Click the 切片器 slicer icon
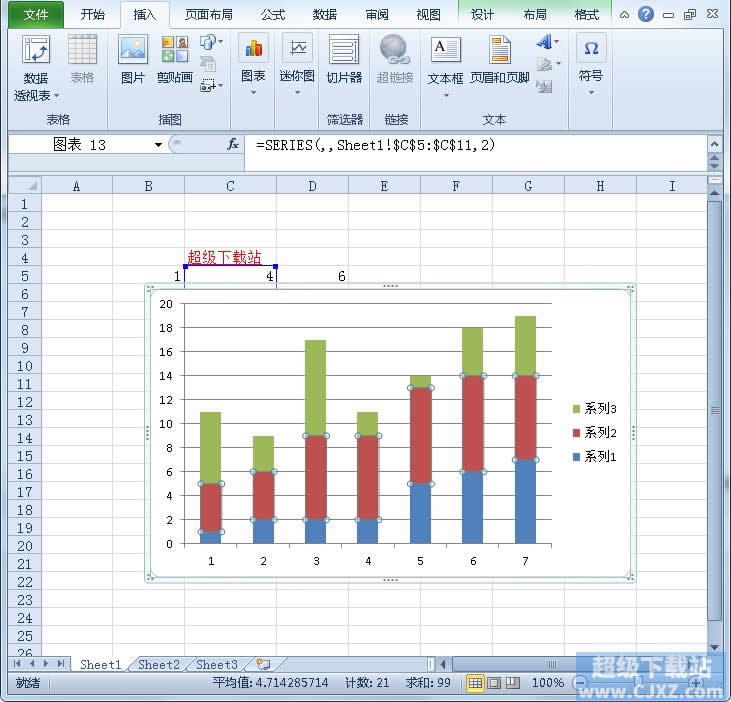This screenshot has height=702, width=731. pos(344,52)
